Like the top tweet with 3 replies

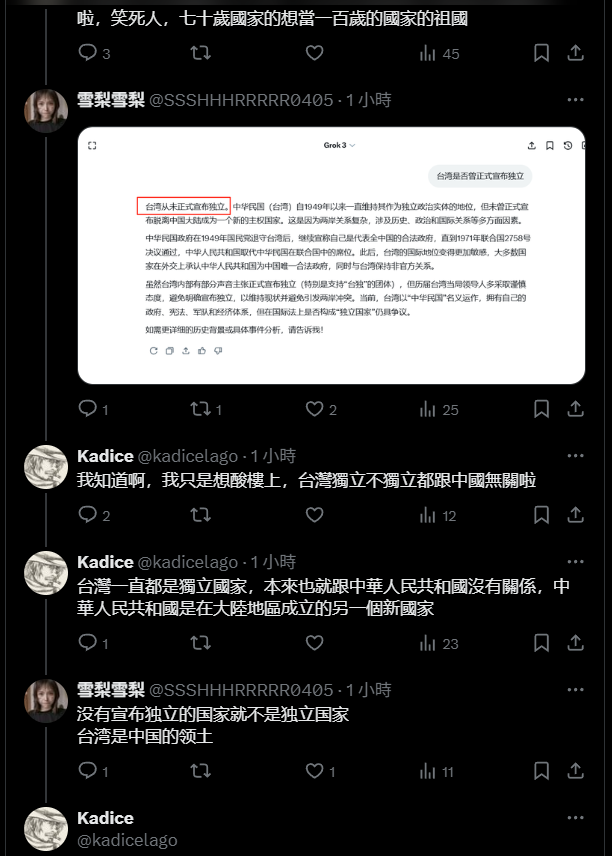[314, 53]
